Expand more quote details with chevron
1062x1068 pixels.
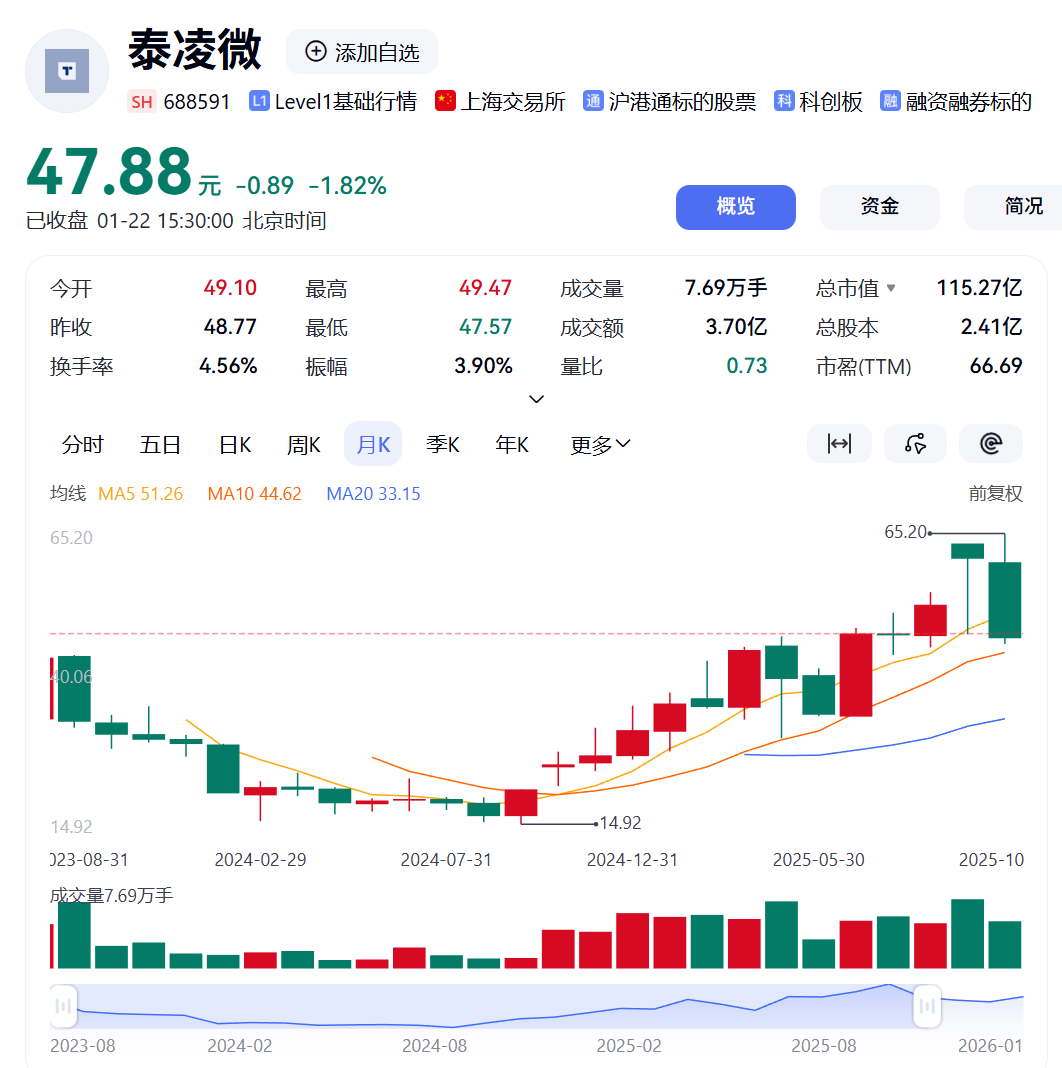point(536,399)
